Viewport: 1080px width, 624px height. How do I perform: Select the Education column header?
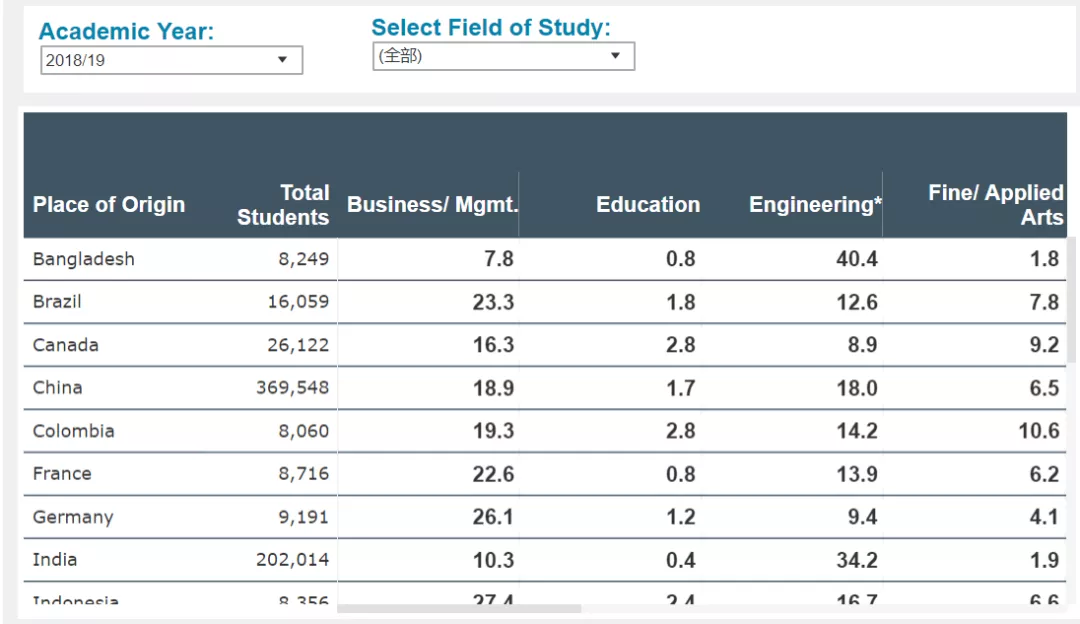[x=648, y=205]
